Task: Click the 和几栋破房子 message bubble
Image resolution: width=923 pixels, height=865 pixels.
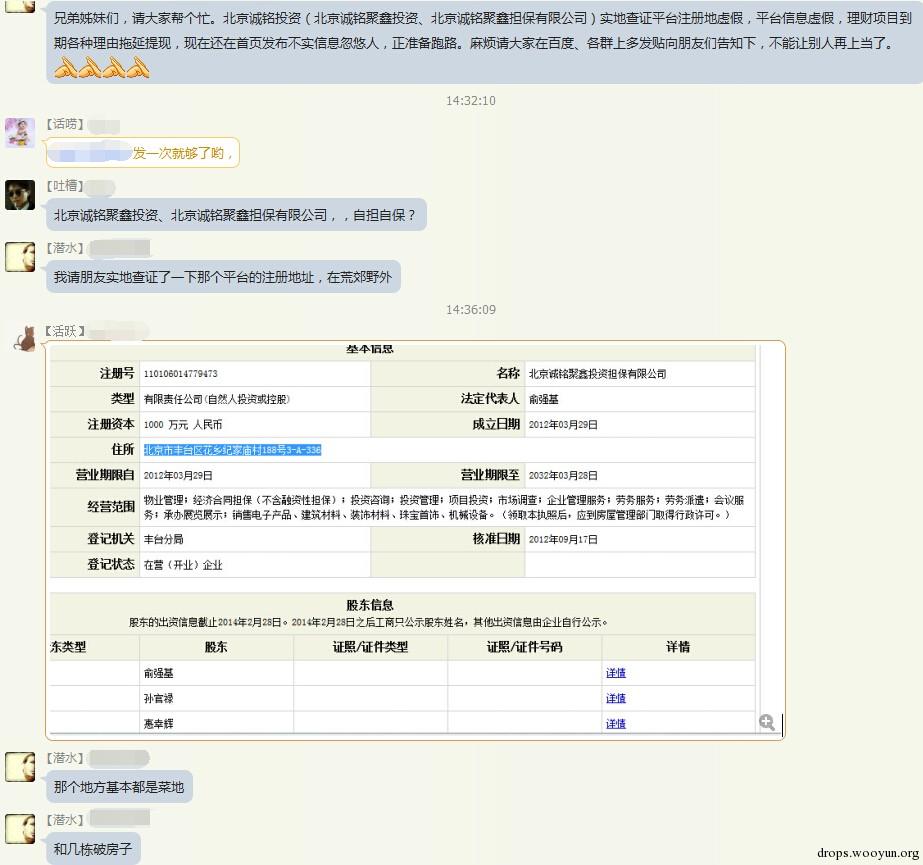Action: pos(93,849)
